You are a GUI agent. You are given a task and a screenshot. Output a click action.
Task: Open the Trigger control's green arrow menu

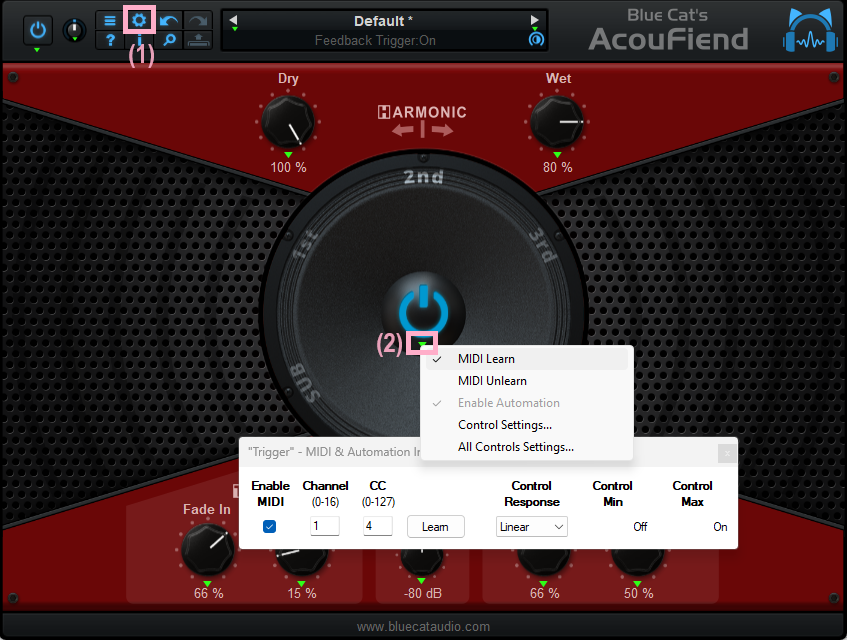pos(422,343)
